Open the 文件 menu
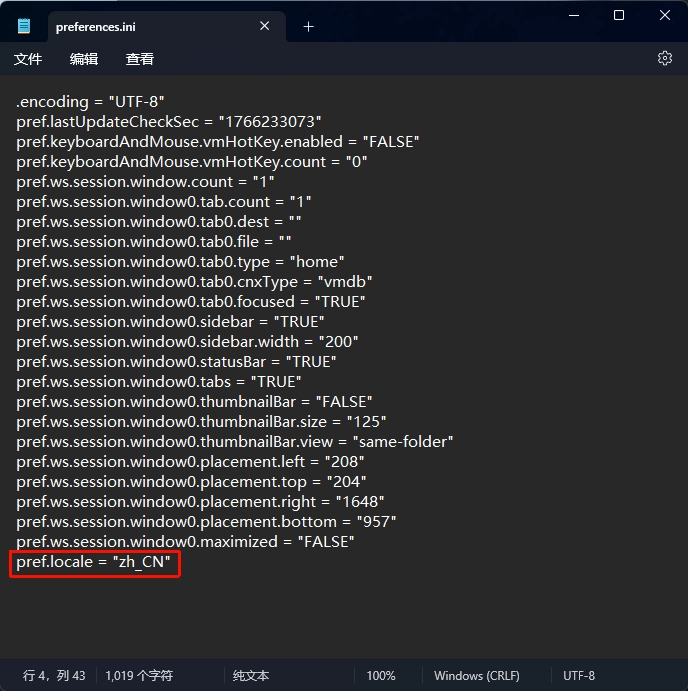The width and height of the screenshot is (688, 691). (x=28, y=59)
